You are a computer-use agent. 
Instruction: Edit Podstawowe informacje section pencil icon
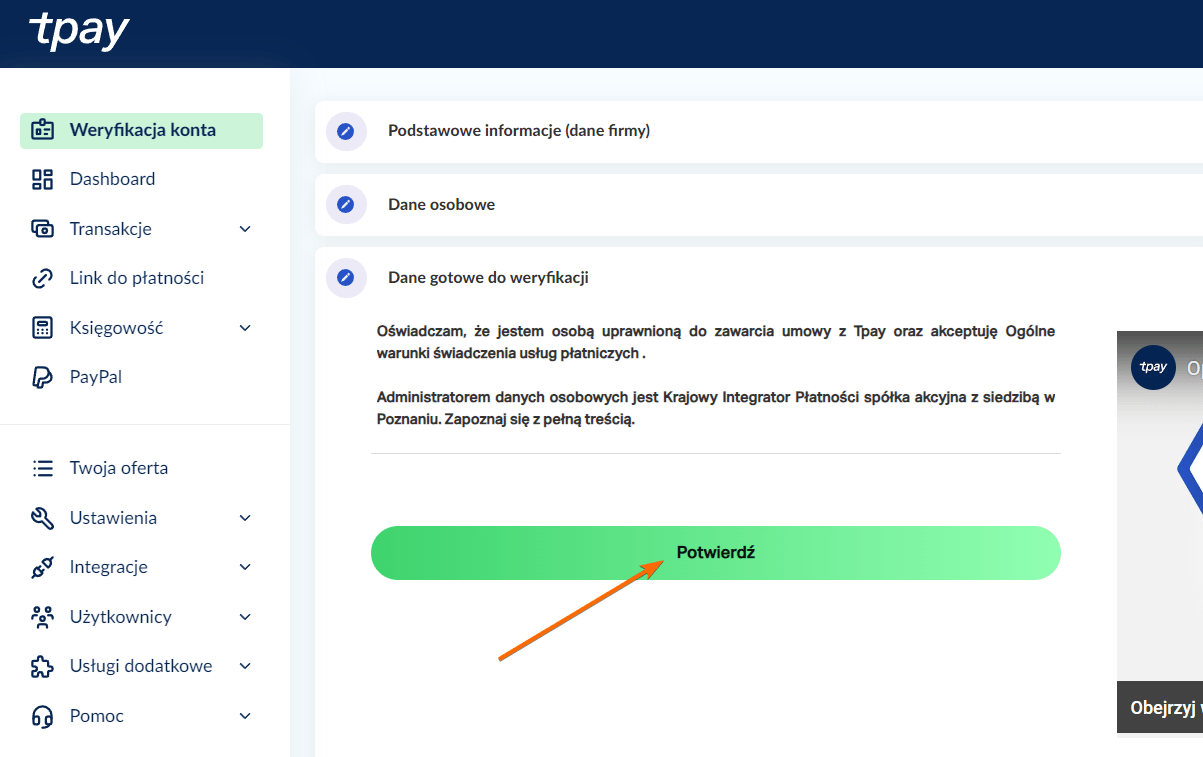click(346, 131)
